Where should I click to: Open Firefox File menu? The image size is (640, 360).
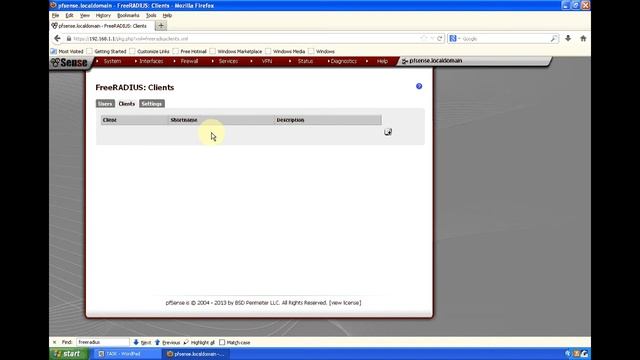coord(56,15)
